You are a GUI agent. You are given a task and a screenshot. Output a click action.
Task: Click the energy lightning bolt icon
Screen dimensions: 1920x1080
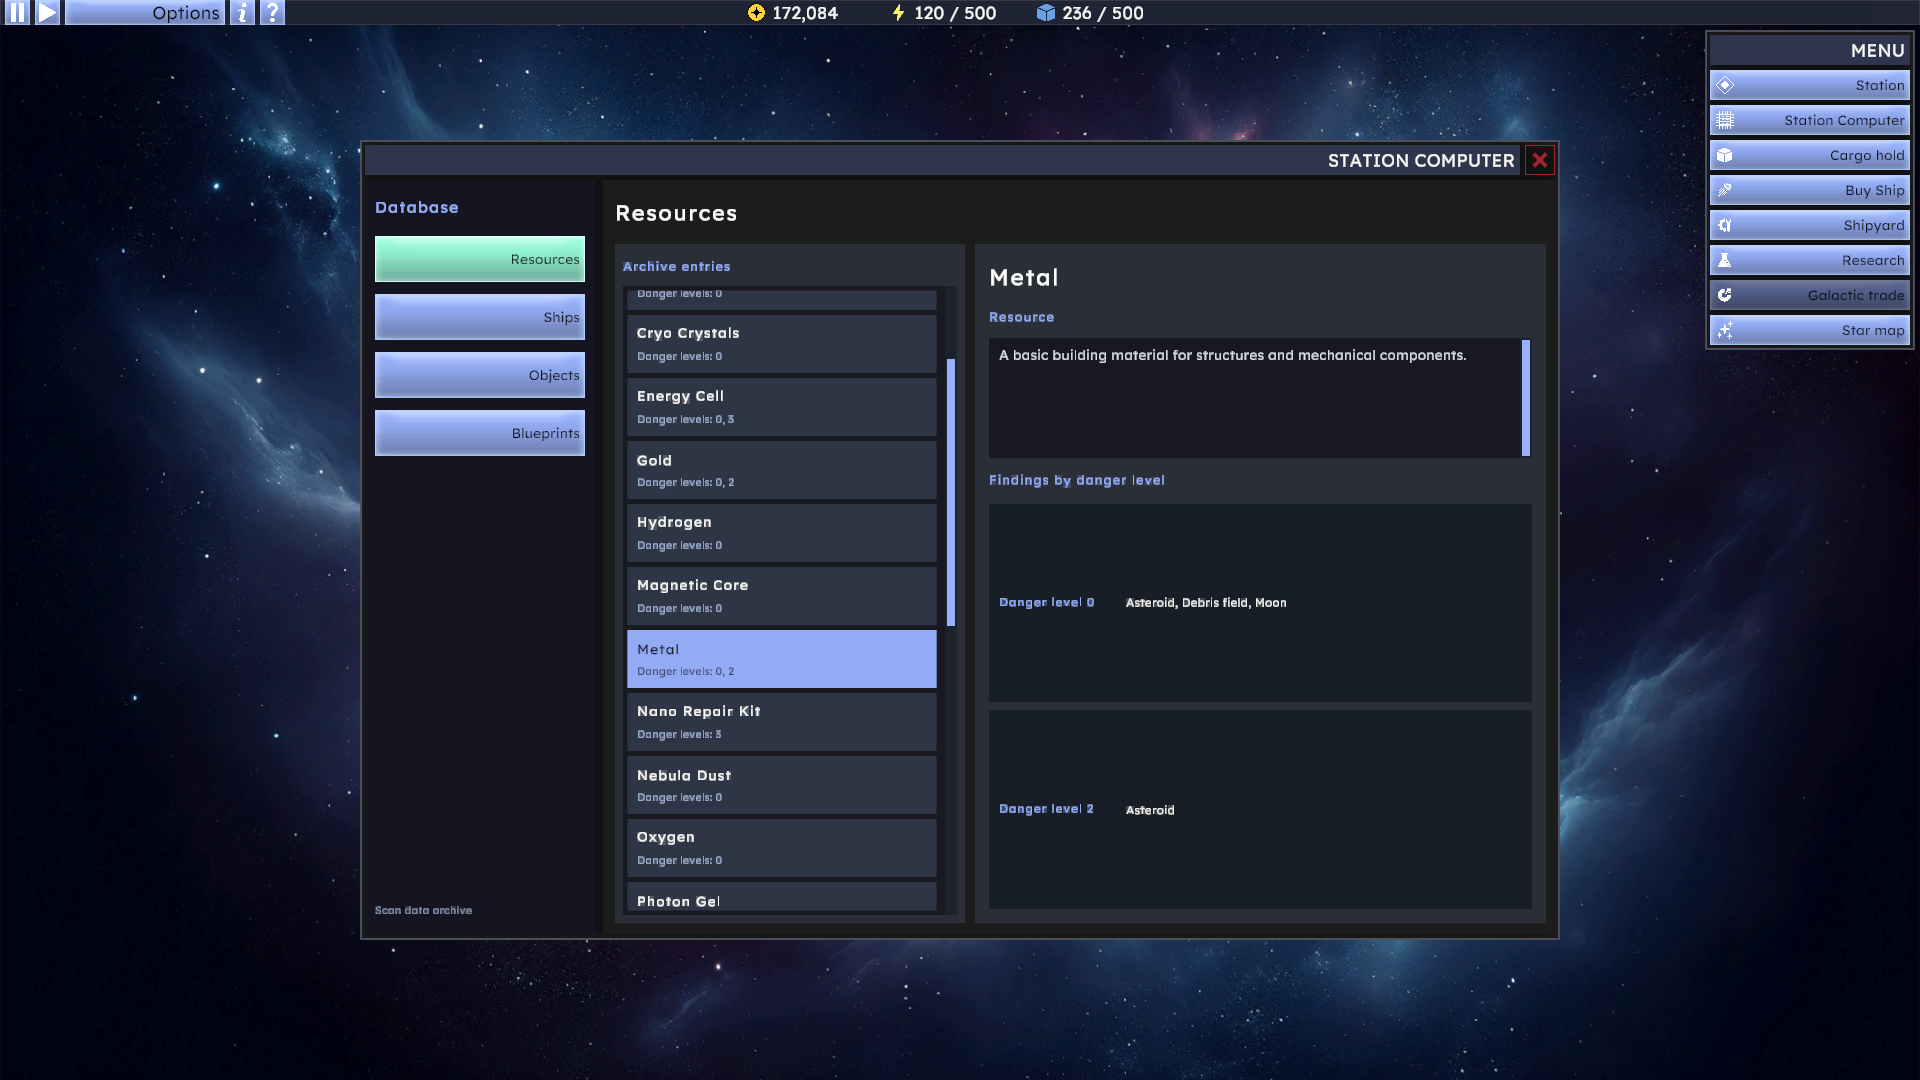point(898,13)
